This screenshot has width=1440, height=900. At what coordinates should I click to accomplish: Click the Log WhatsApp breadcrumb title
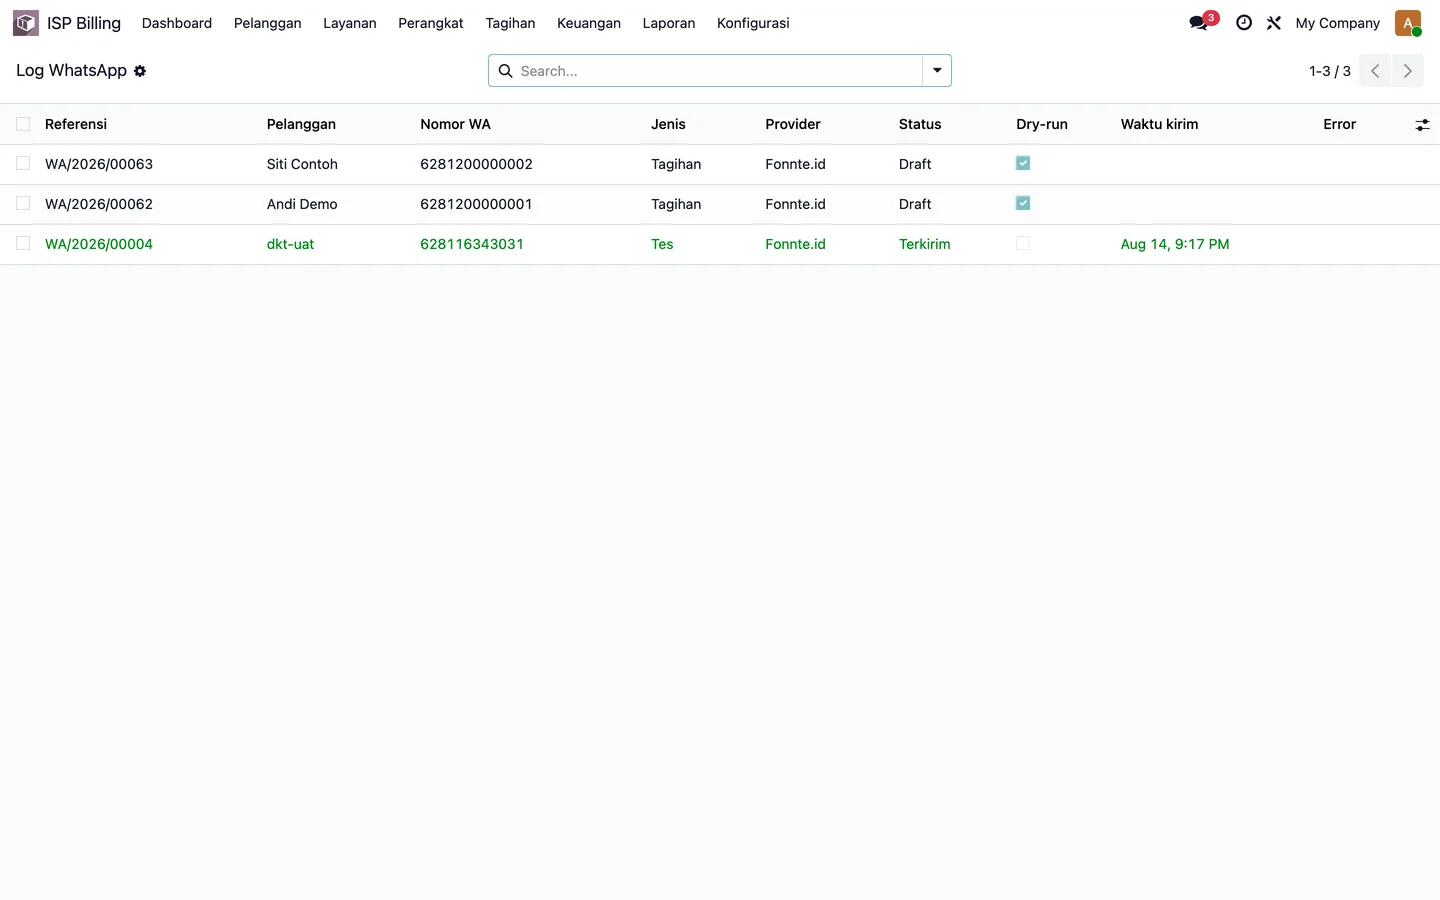point(71,71)
